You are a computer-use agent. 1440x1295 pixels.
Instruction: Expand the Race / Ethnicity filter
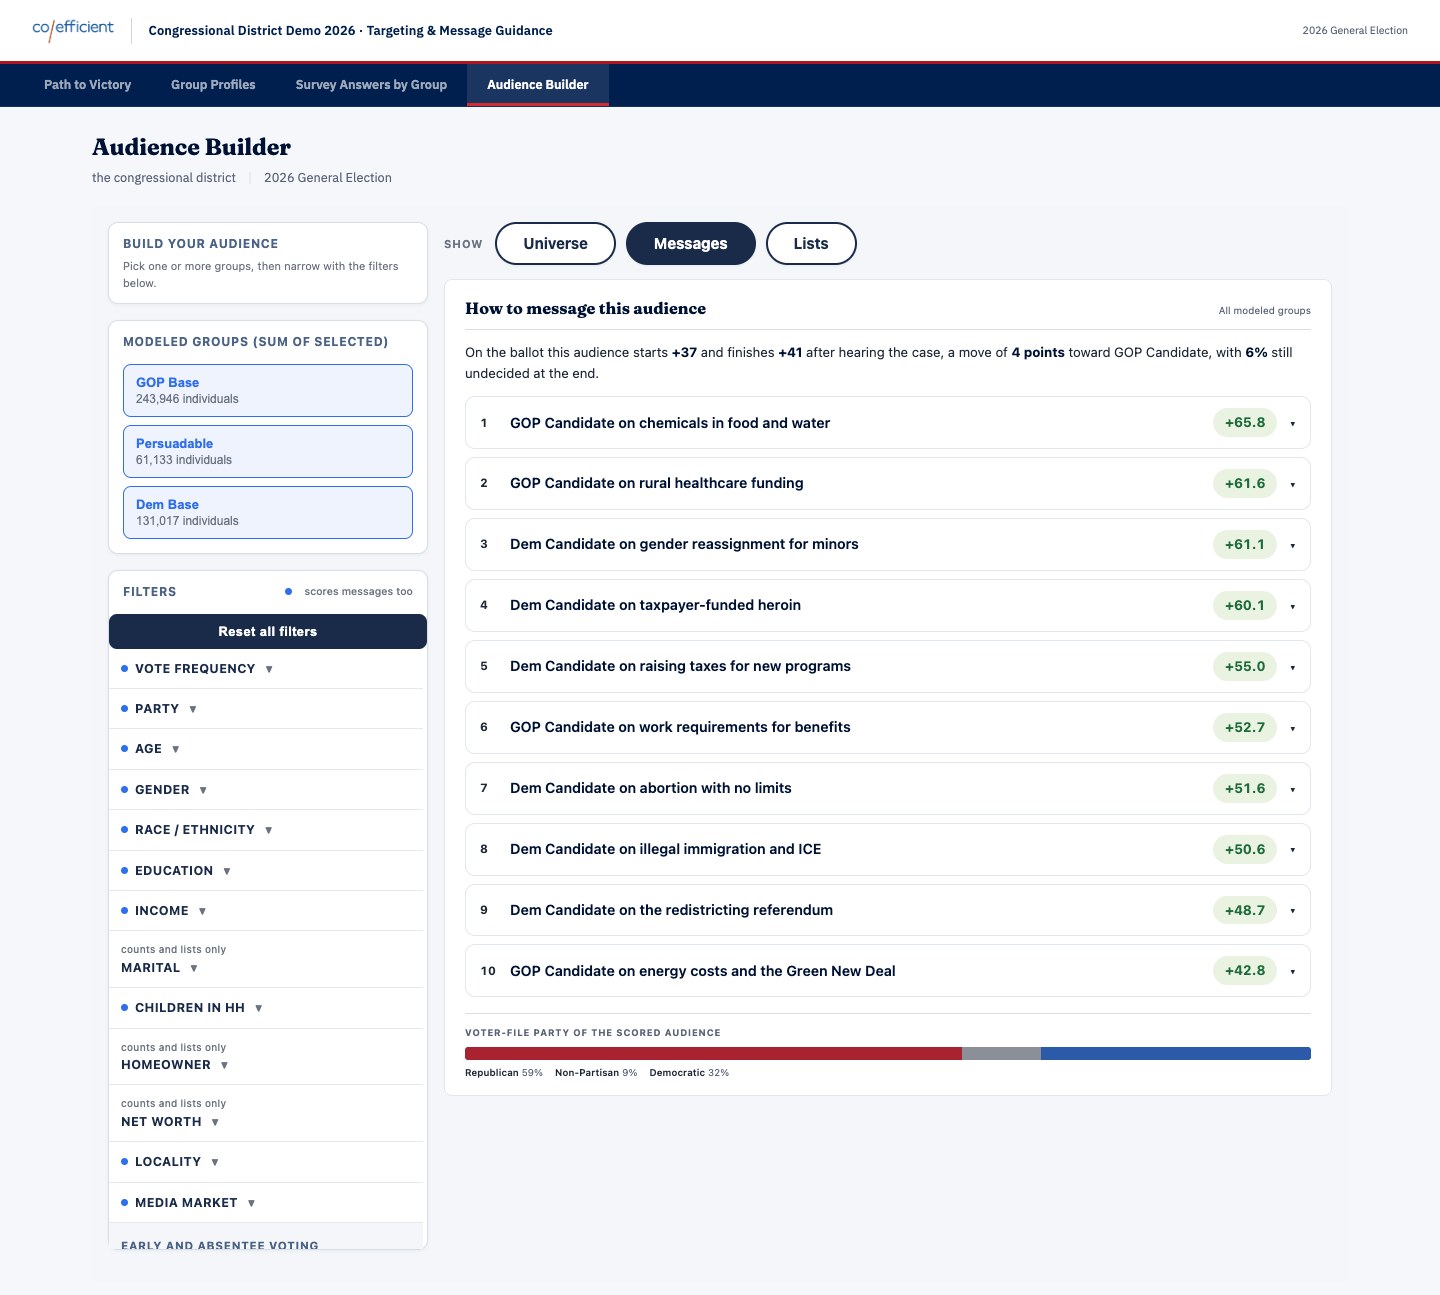(x=266, y=830)
